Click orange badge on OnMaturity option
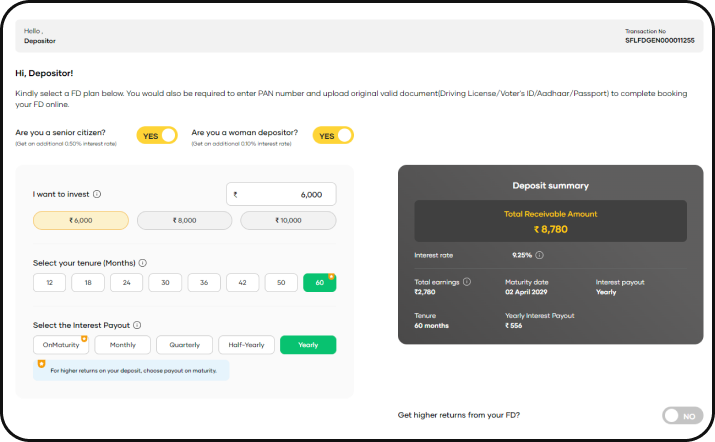This screenshot has width=715, height=442. pyautogui.click(x=84, y=338)
